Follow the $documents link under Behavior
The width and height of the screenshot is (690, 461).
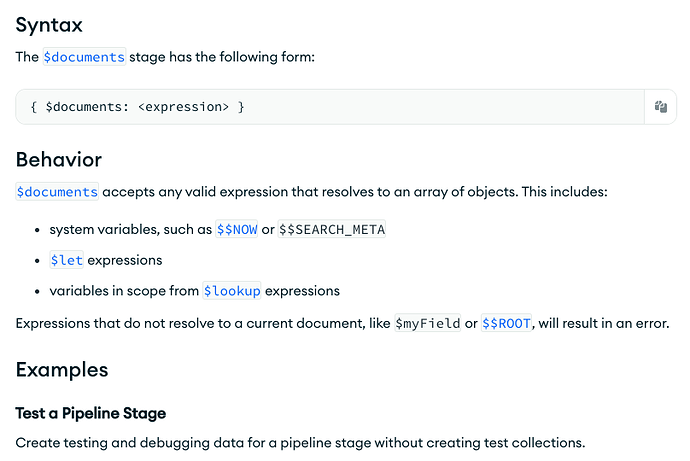[57, 192]
